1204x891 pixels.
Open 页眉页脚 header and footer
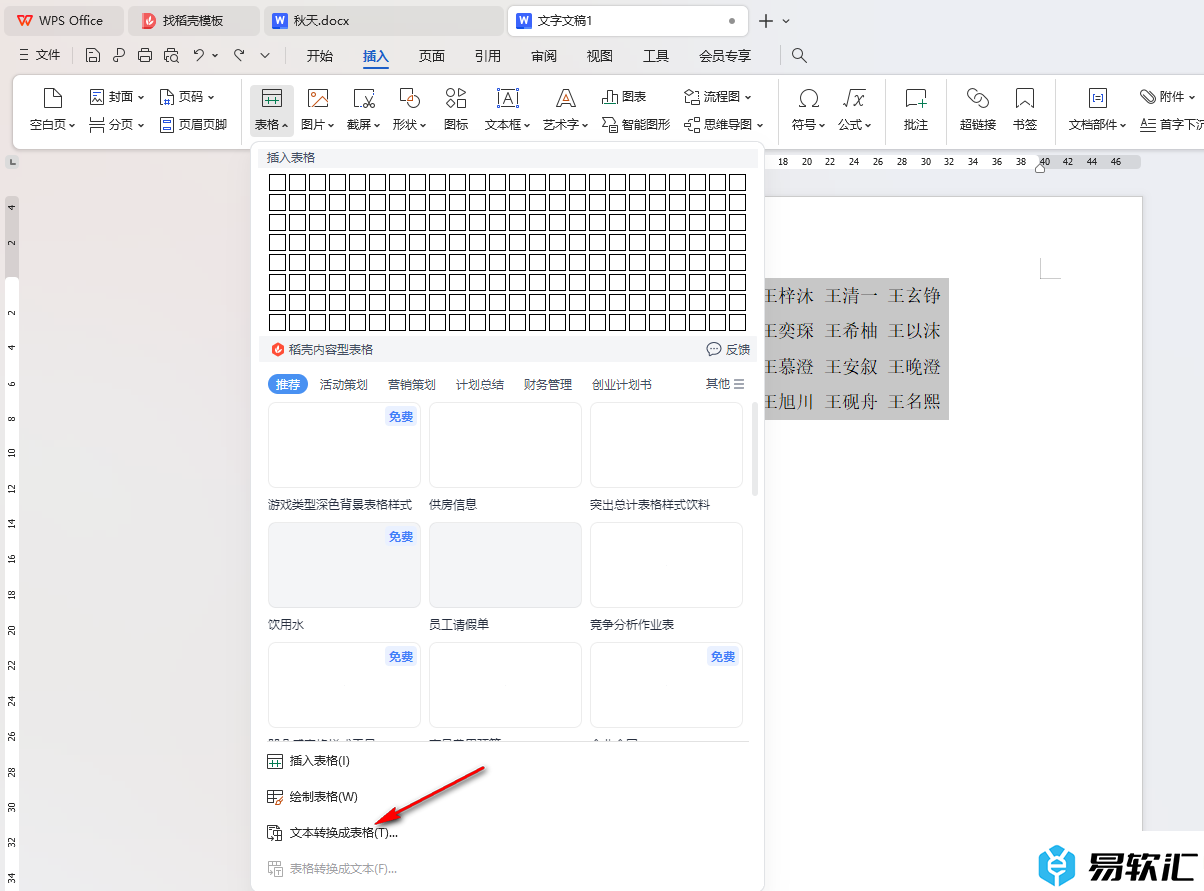click(193, 125)
